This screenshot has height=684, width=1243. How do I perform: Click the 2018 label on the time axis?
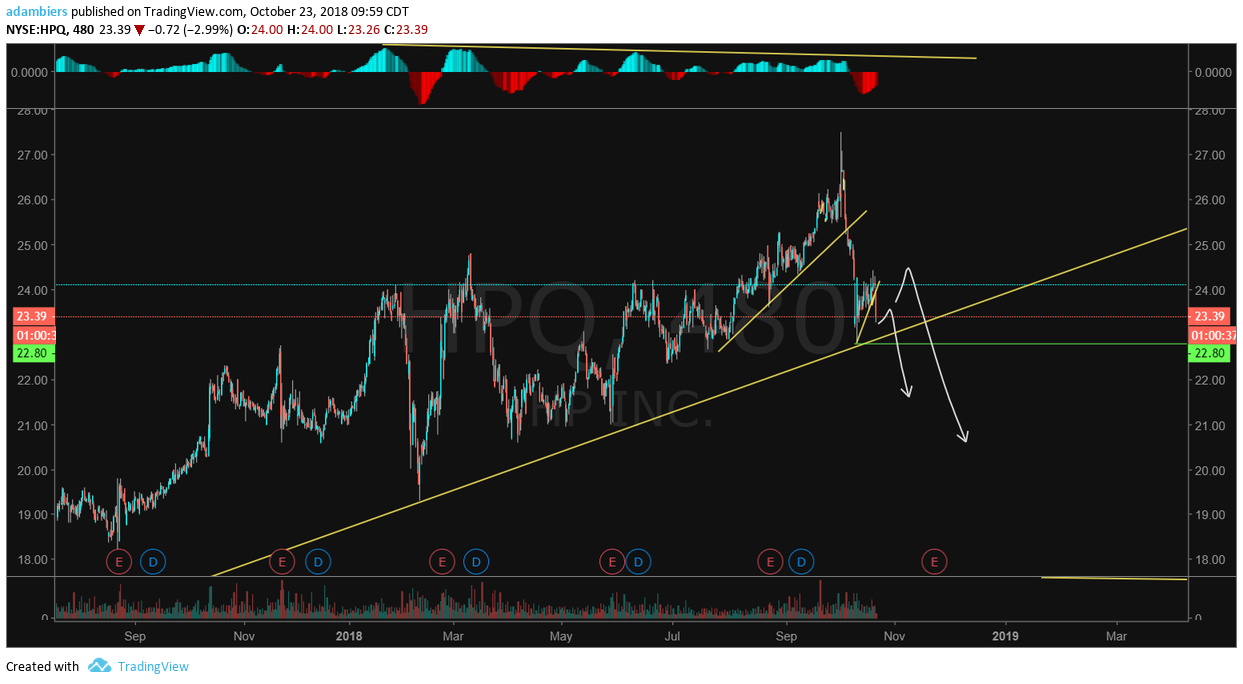[x=349, y=635]
